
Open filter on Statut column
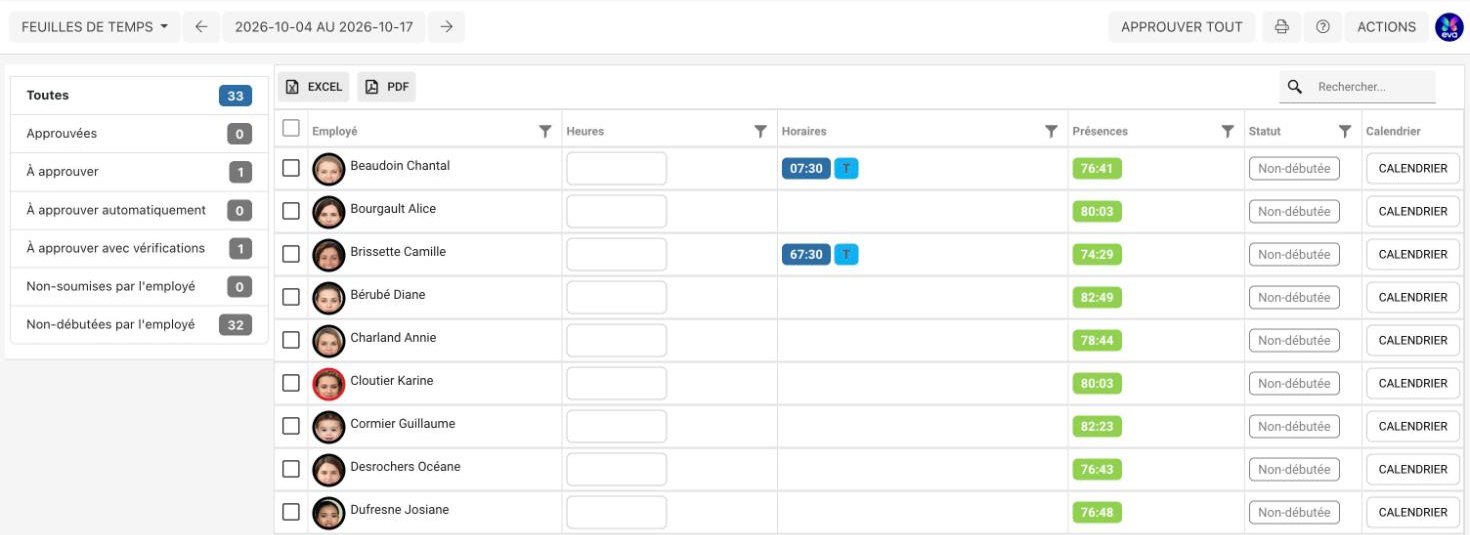[1345, 131]
